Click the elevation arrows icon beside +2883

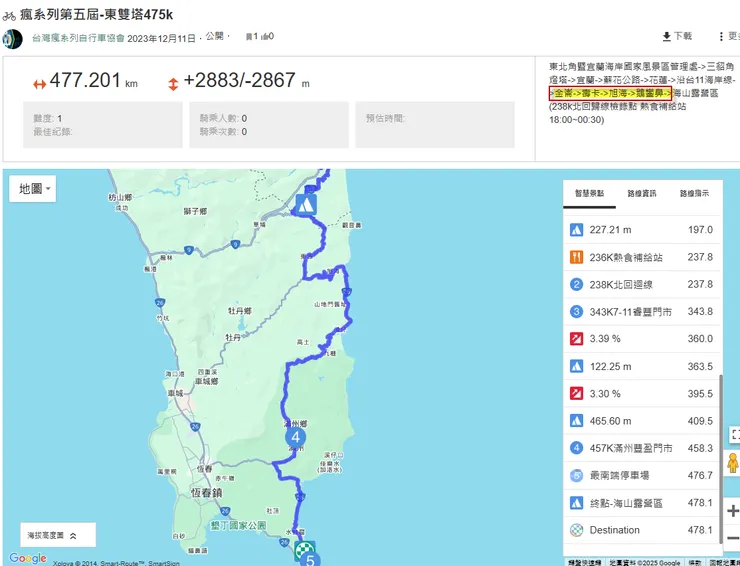(173, 84)
